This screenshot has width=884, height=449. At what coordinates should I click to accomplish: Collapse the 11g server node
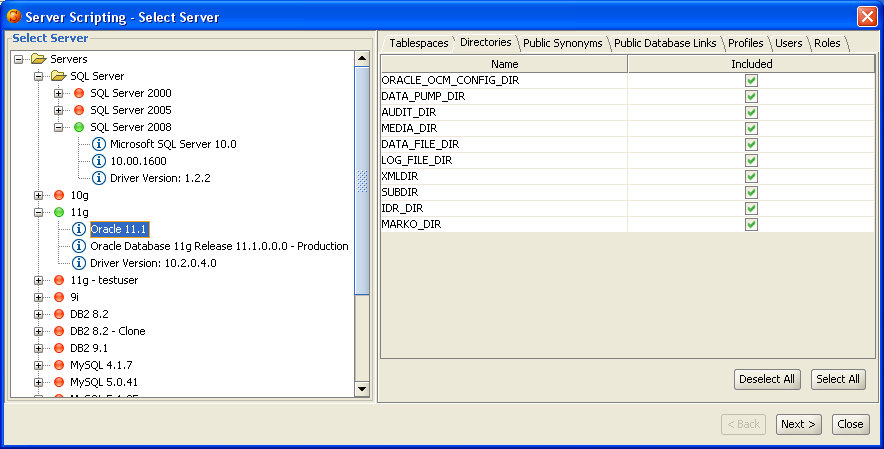click(38, 212)
